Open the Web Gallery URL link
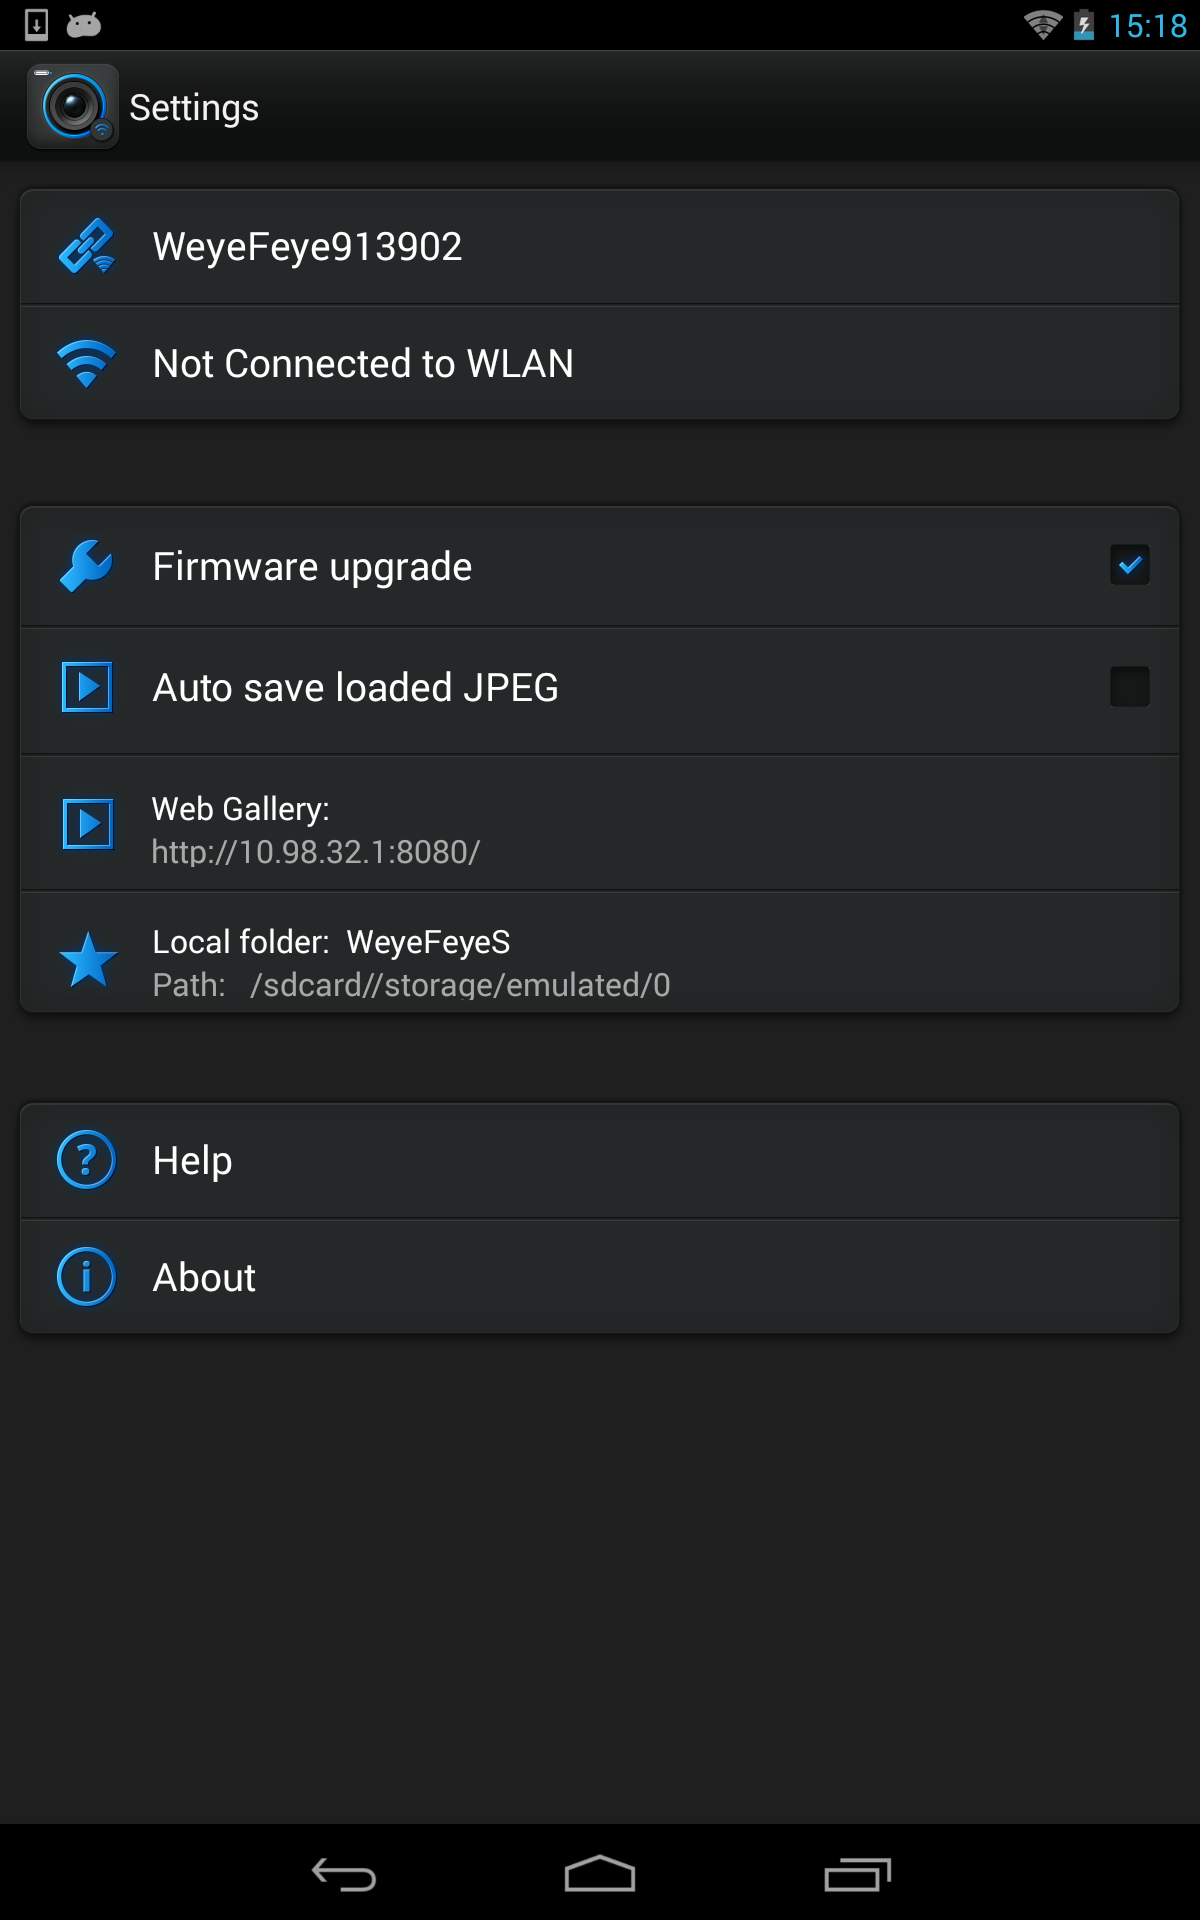 [x=316, y=852]
